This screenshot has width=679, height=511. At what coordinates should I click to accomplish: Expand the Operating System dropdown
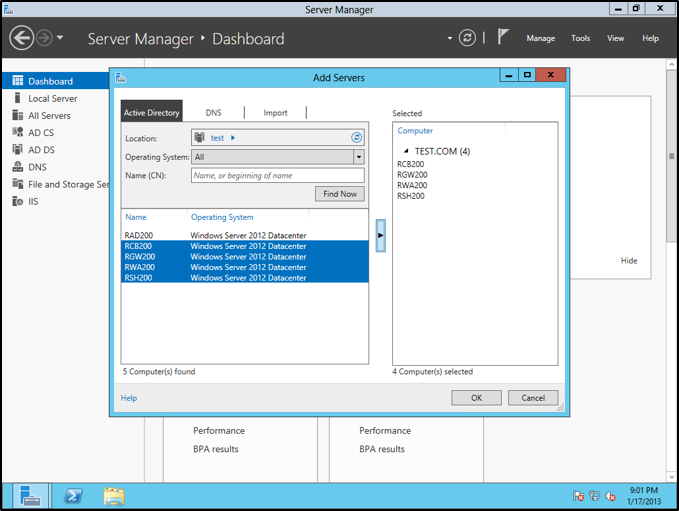(358, 157)
